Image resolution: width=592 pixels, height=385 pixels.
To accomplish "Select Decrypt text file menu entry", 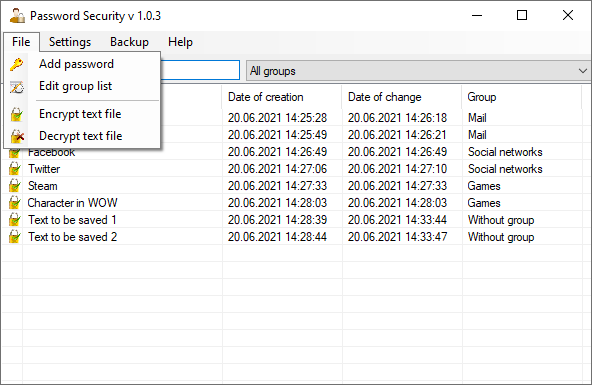I will [x=82, y=136].
